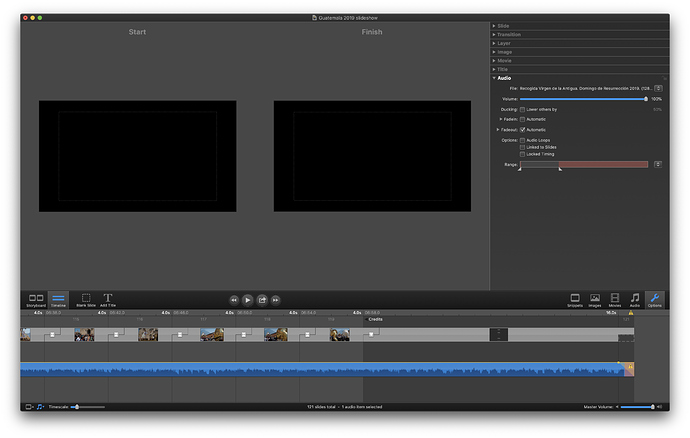
Task: Click the Share/export button
Action: click(262, 299)
